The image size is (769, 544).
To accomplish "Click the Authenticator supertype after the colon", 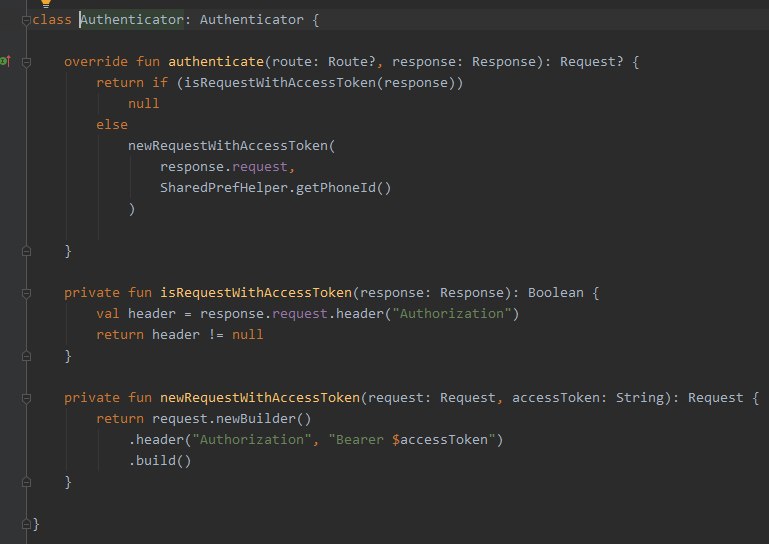I will [x=252, y=20].
